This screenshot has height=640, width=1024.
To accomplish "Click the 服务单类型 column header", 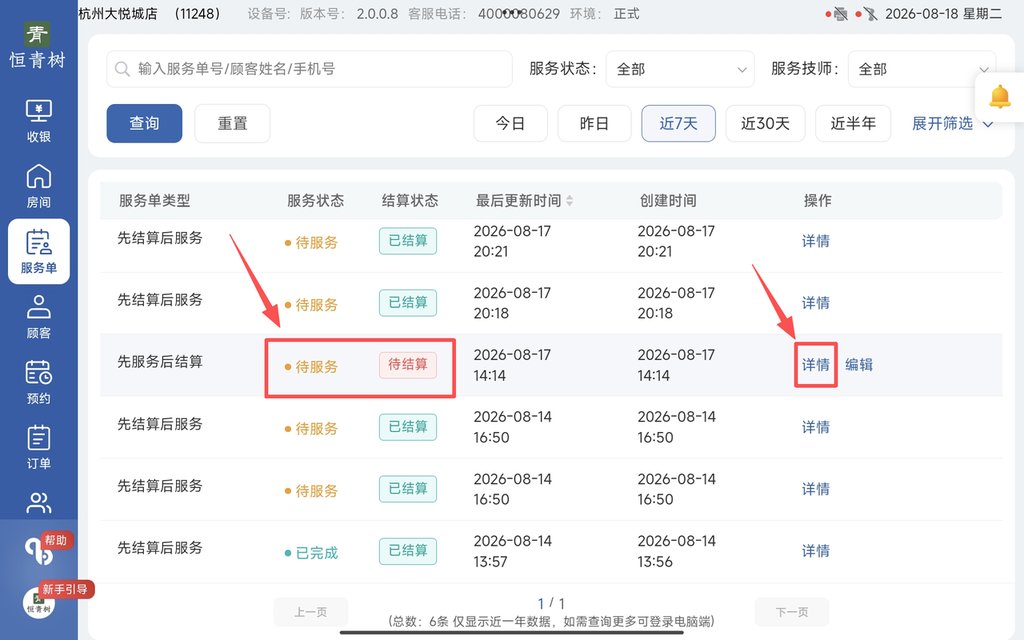I will 154,201.
